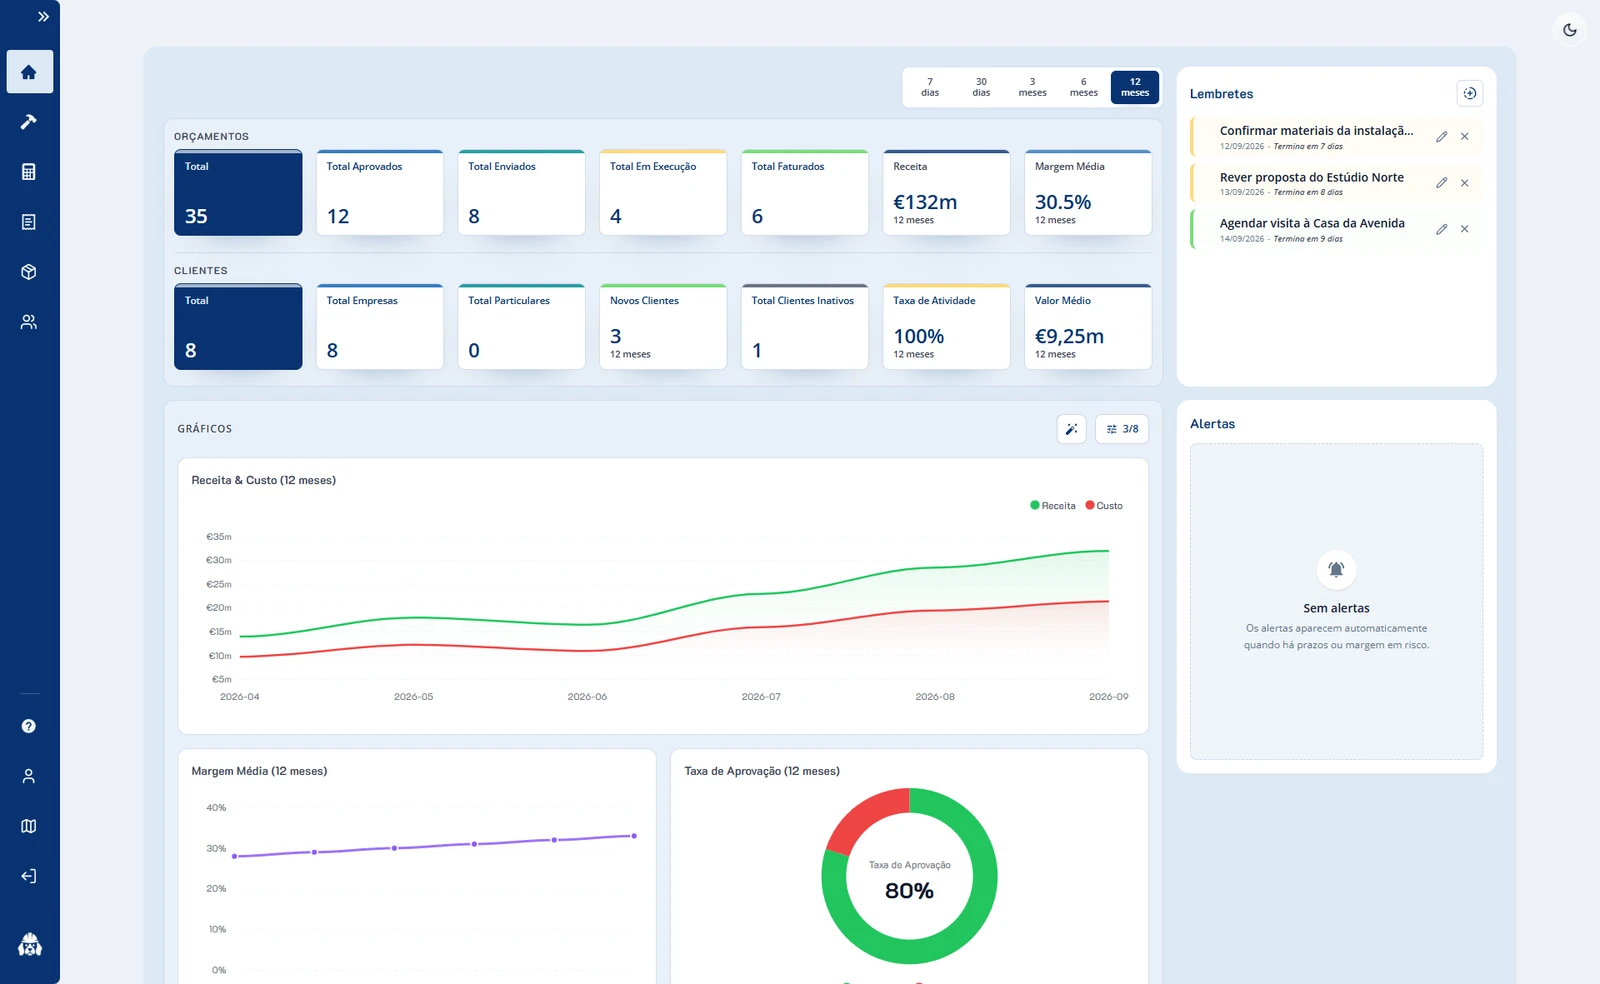1600x984 pixels.
Task: Click the bell icon in Alertas panel
Action: 1336,570
